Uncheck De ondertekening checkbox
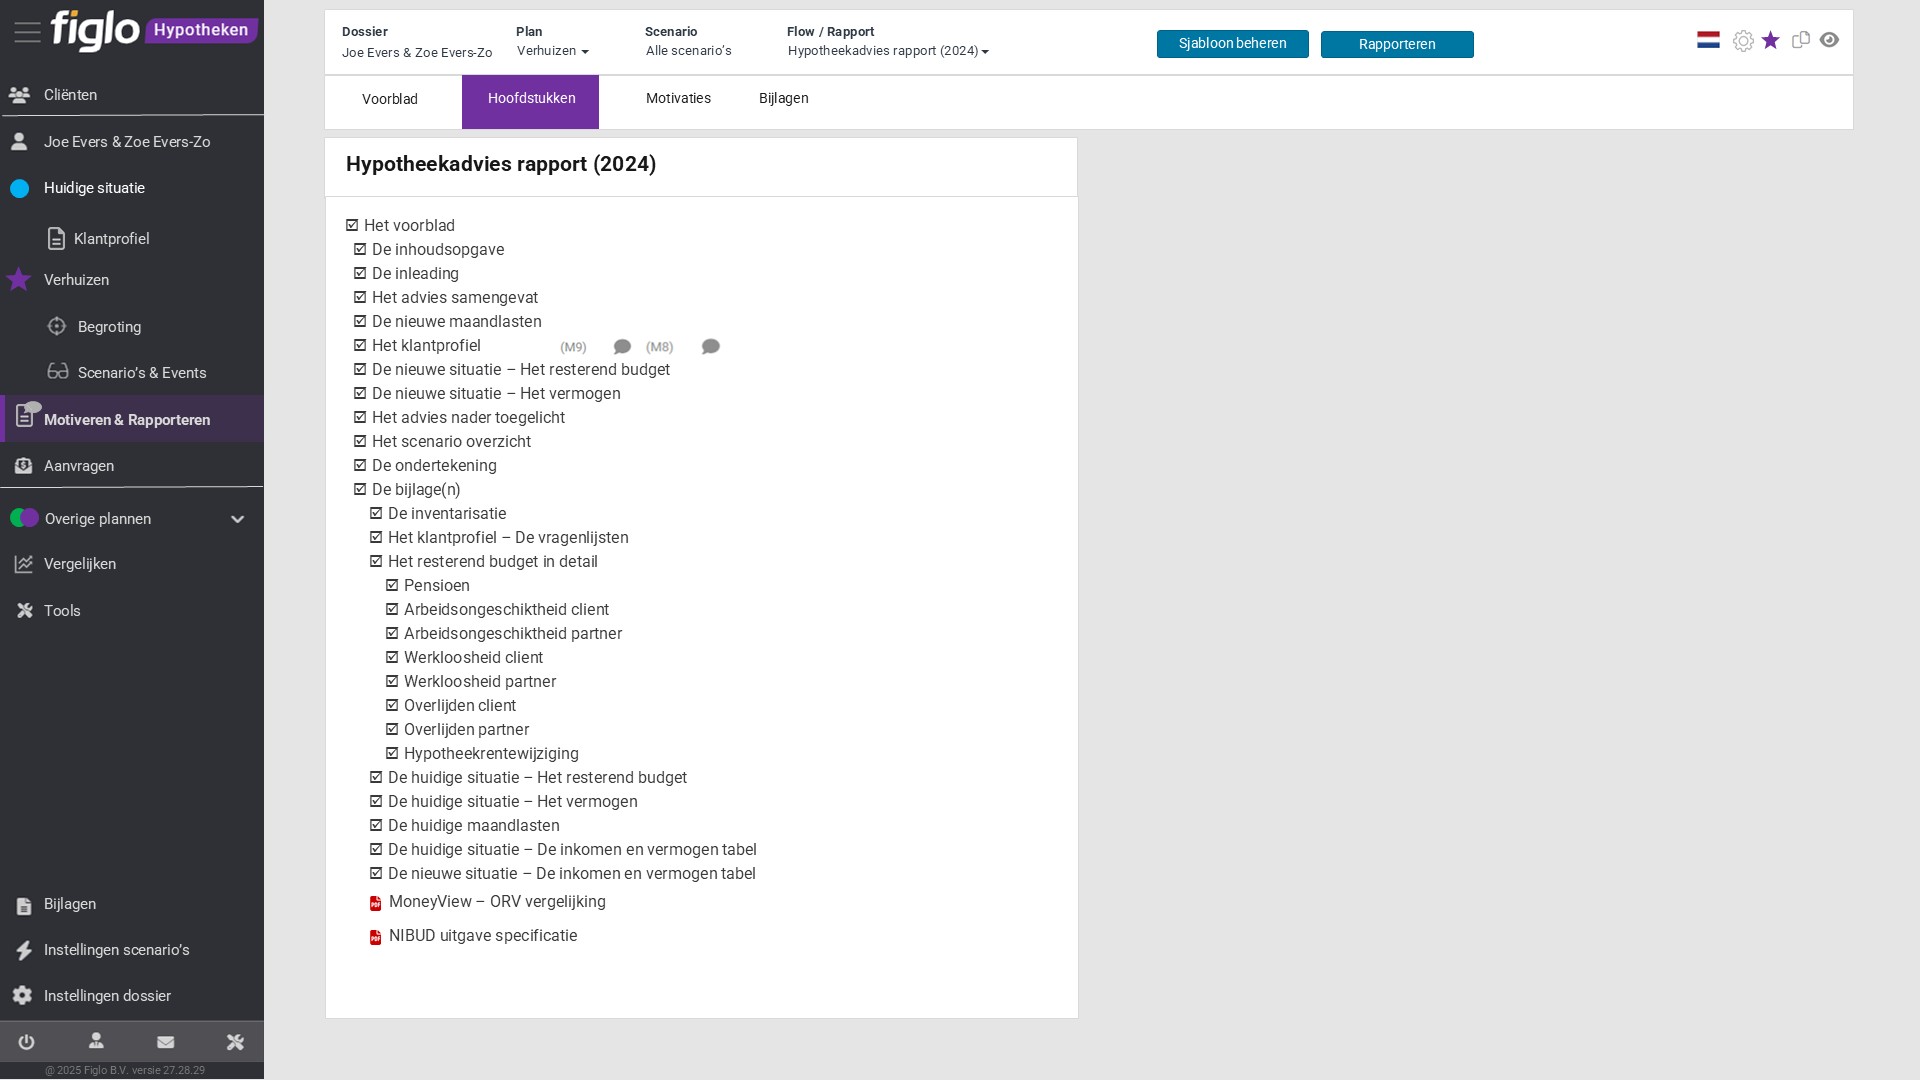This screenshot has width=1920, height=1080. [360, 465]
